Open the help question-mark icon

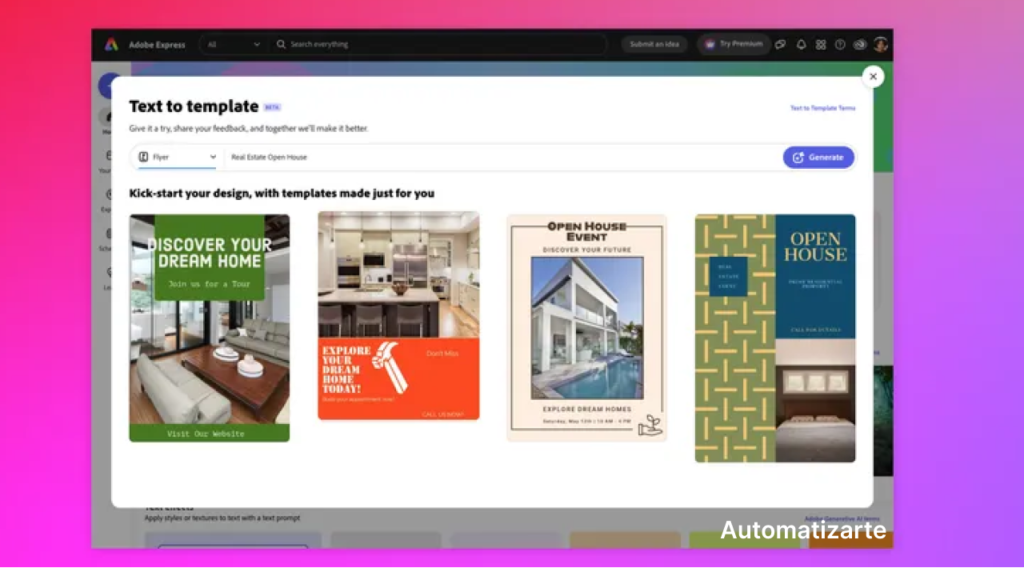pyautogui.click(x=840, y=44)
